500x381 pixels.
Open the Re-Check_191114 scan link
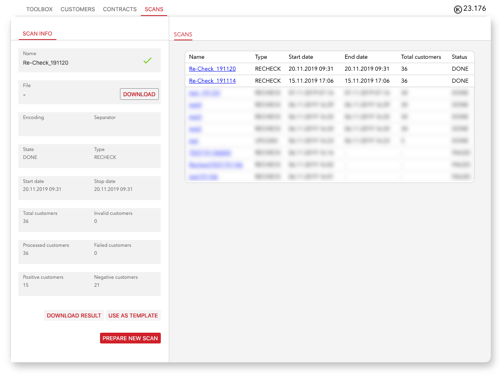pyautogui.click(x=212, y=81)
